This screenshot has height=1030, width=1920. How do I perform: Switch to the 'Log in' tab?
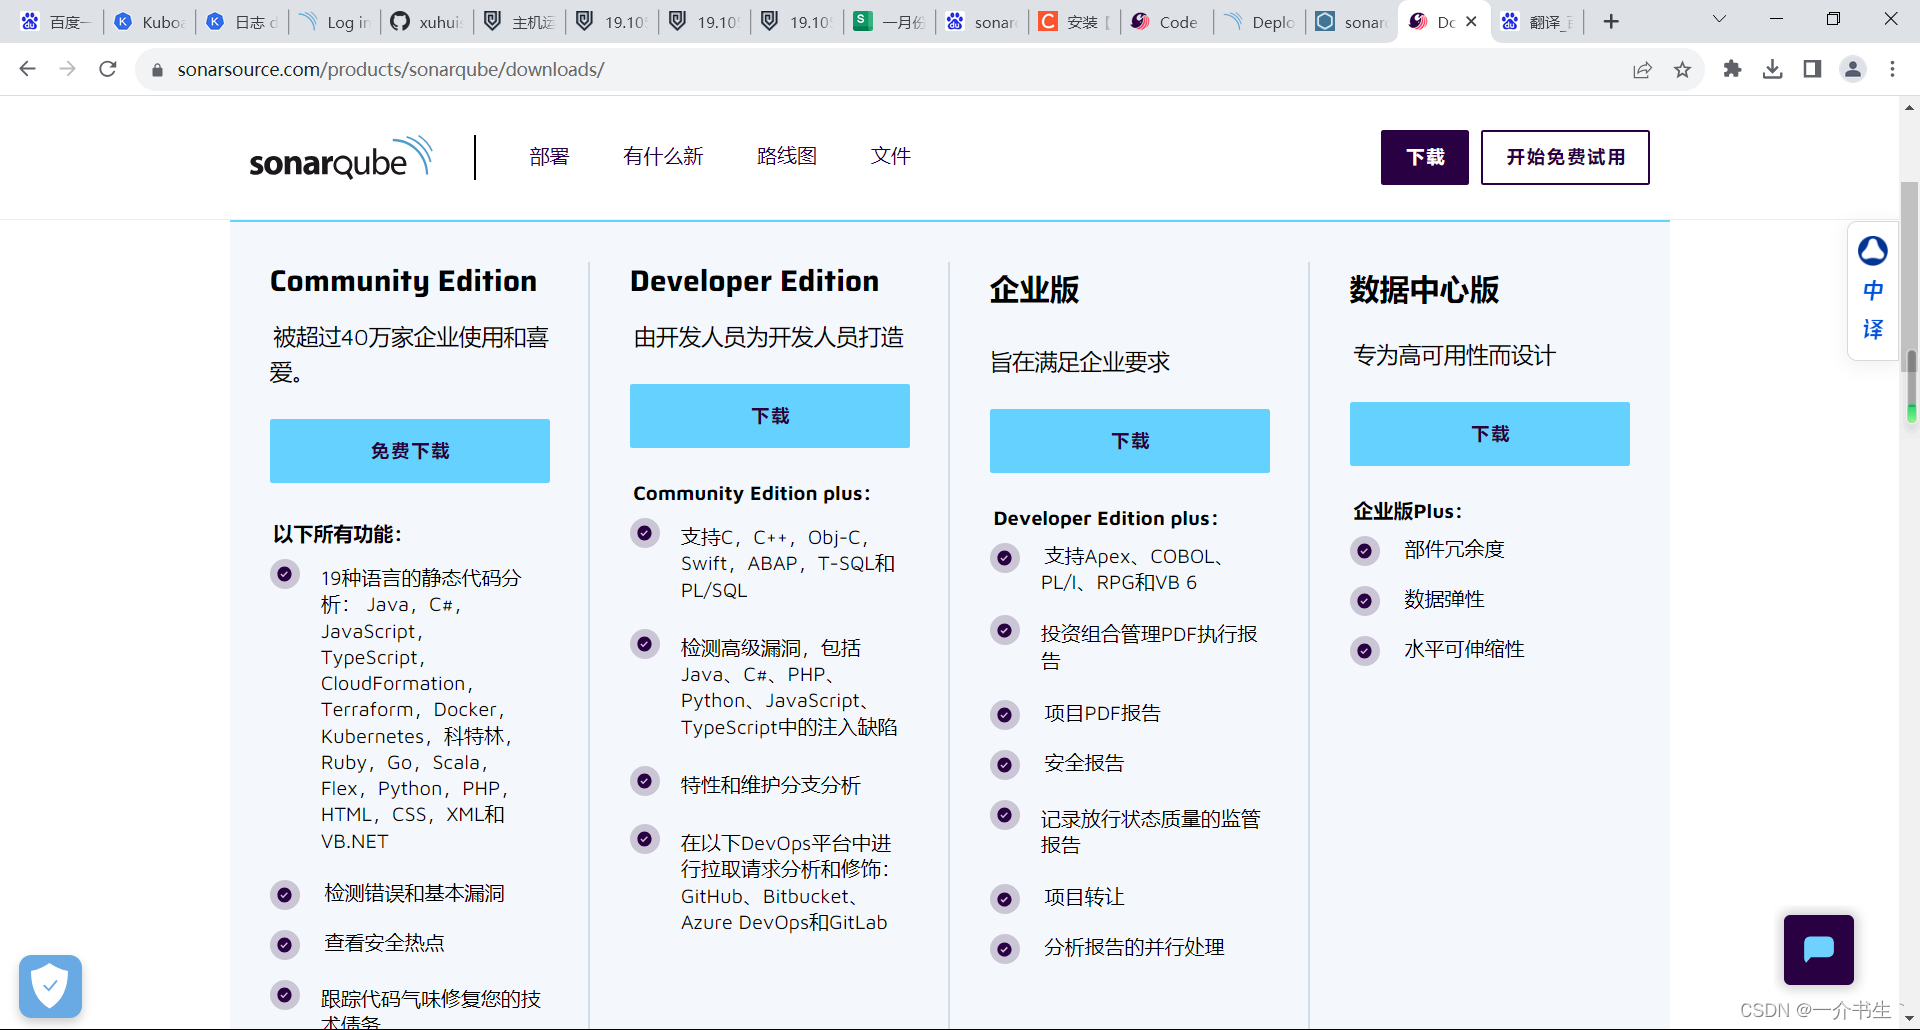pyautogui.click(x=335, y=22)
